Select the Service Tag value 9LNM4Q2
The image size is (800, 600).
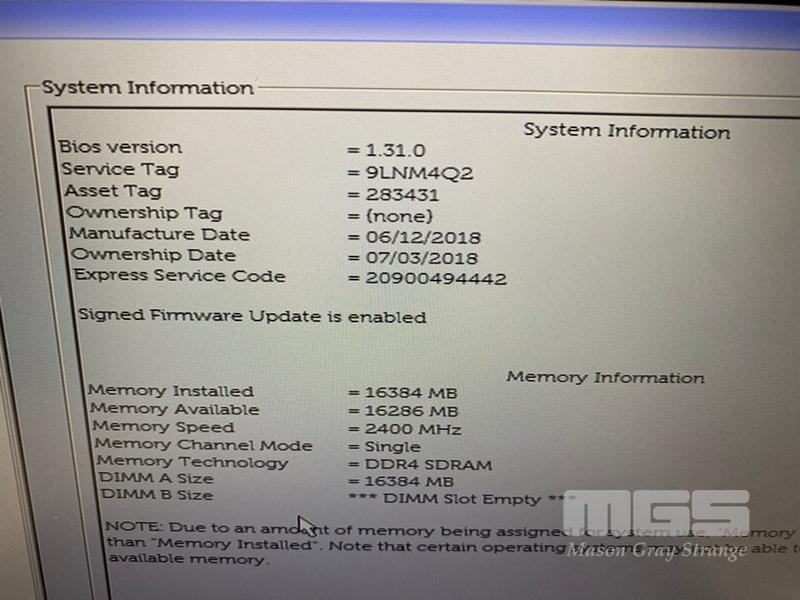coord(419,173)
